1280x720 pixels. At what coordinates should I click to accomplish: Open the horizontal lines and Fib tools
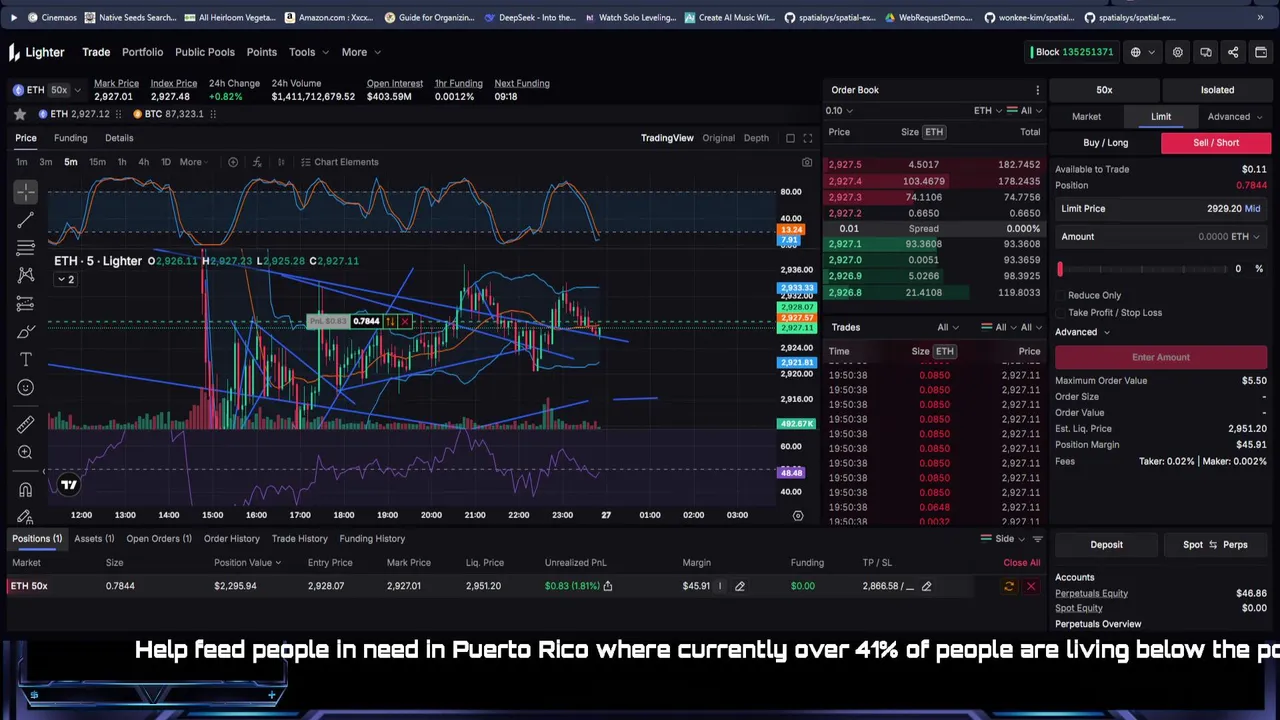tap(25, 247)
